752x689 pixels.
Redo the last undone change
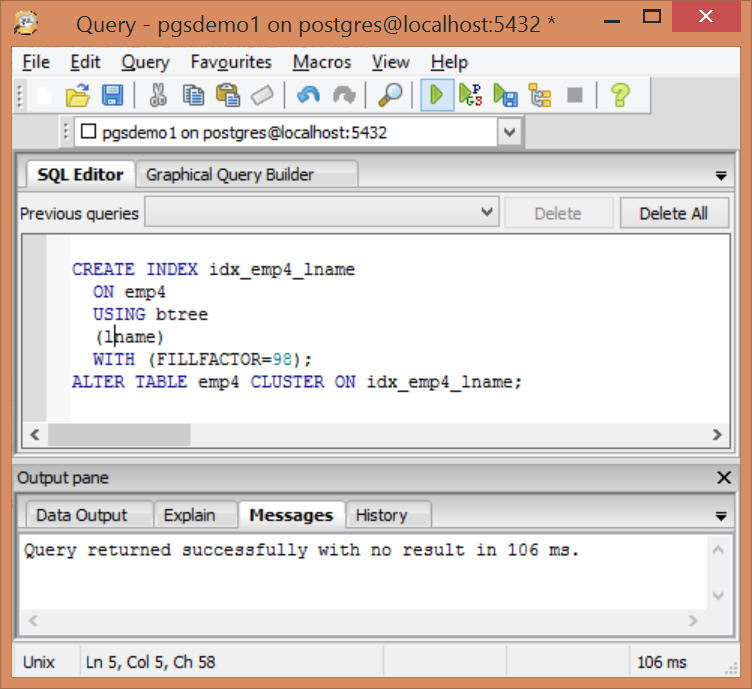[344, 95]
